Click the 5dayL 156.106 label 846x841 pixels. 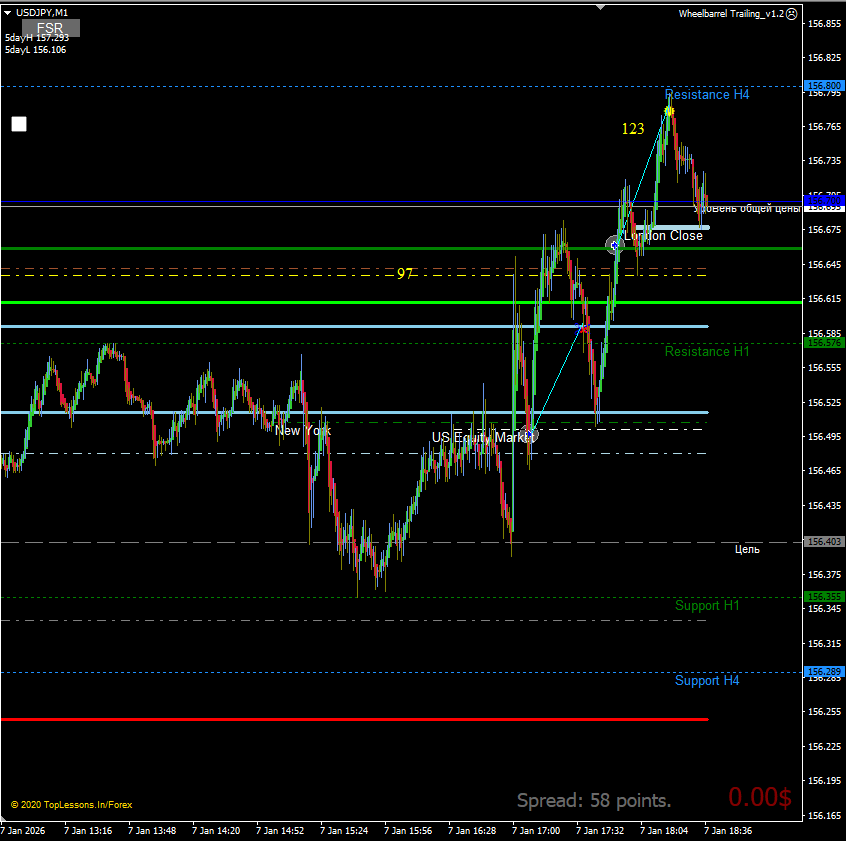(36, 50)
